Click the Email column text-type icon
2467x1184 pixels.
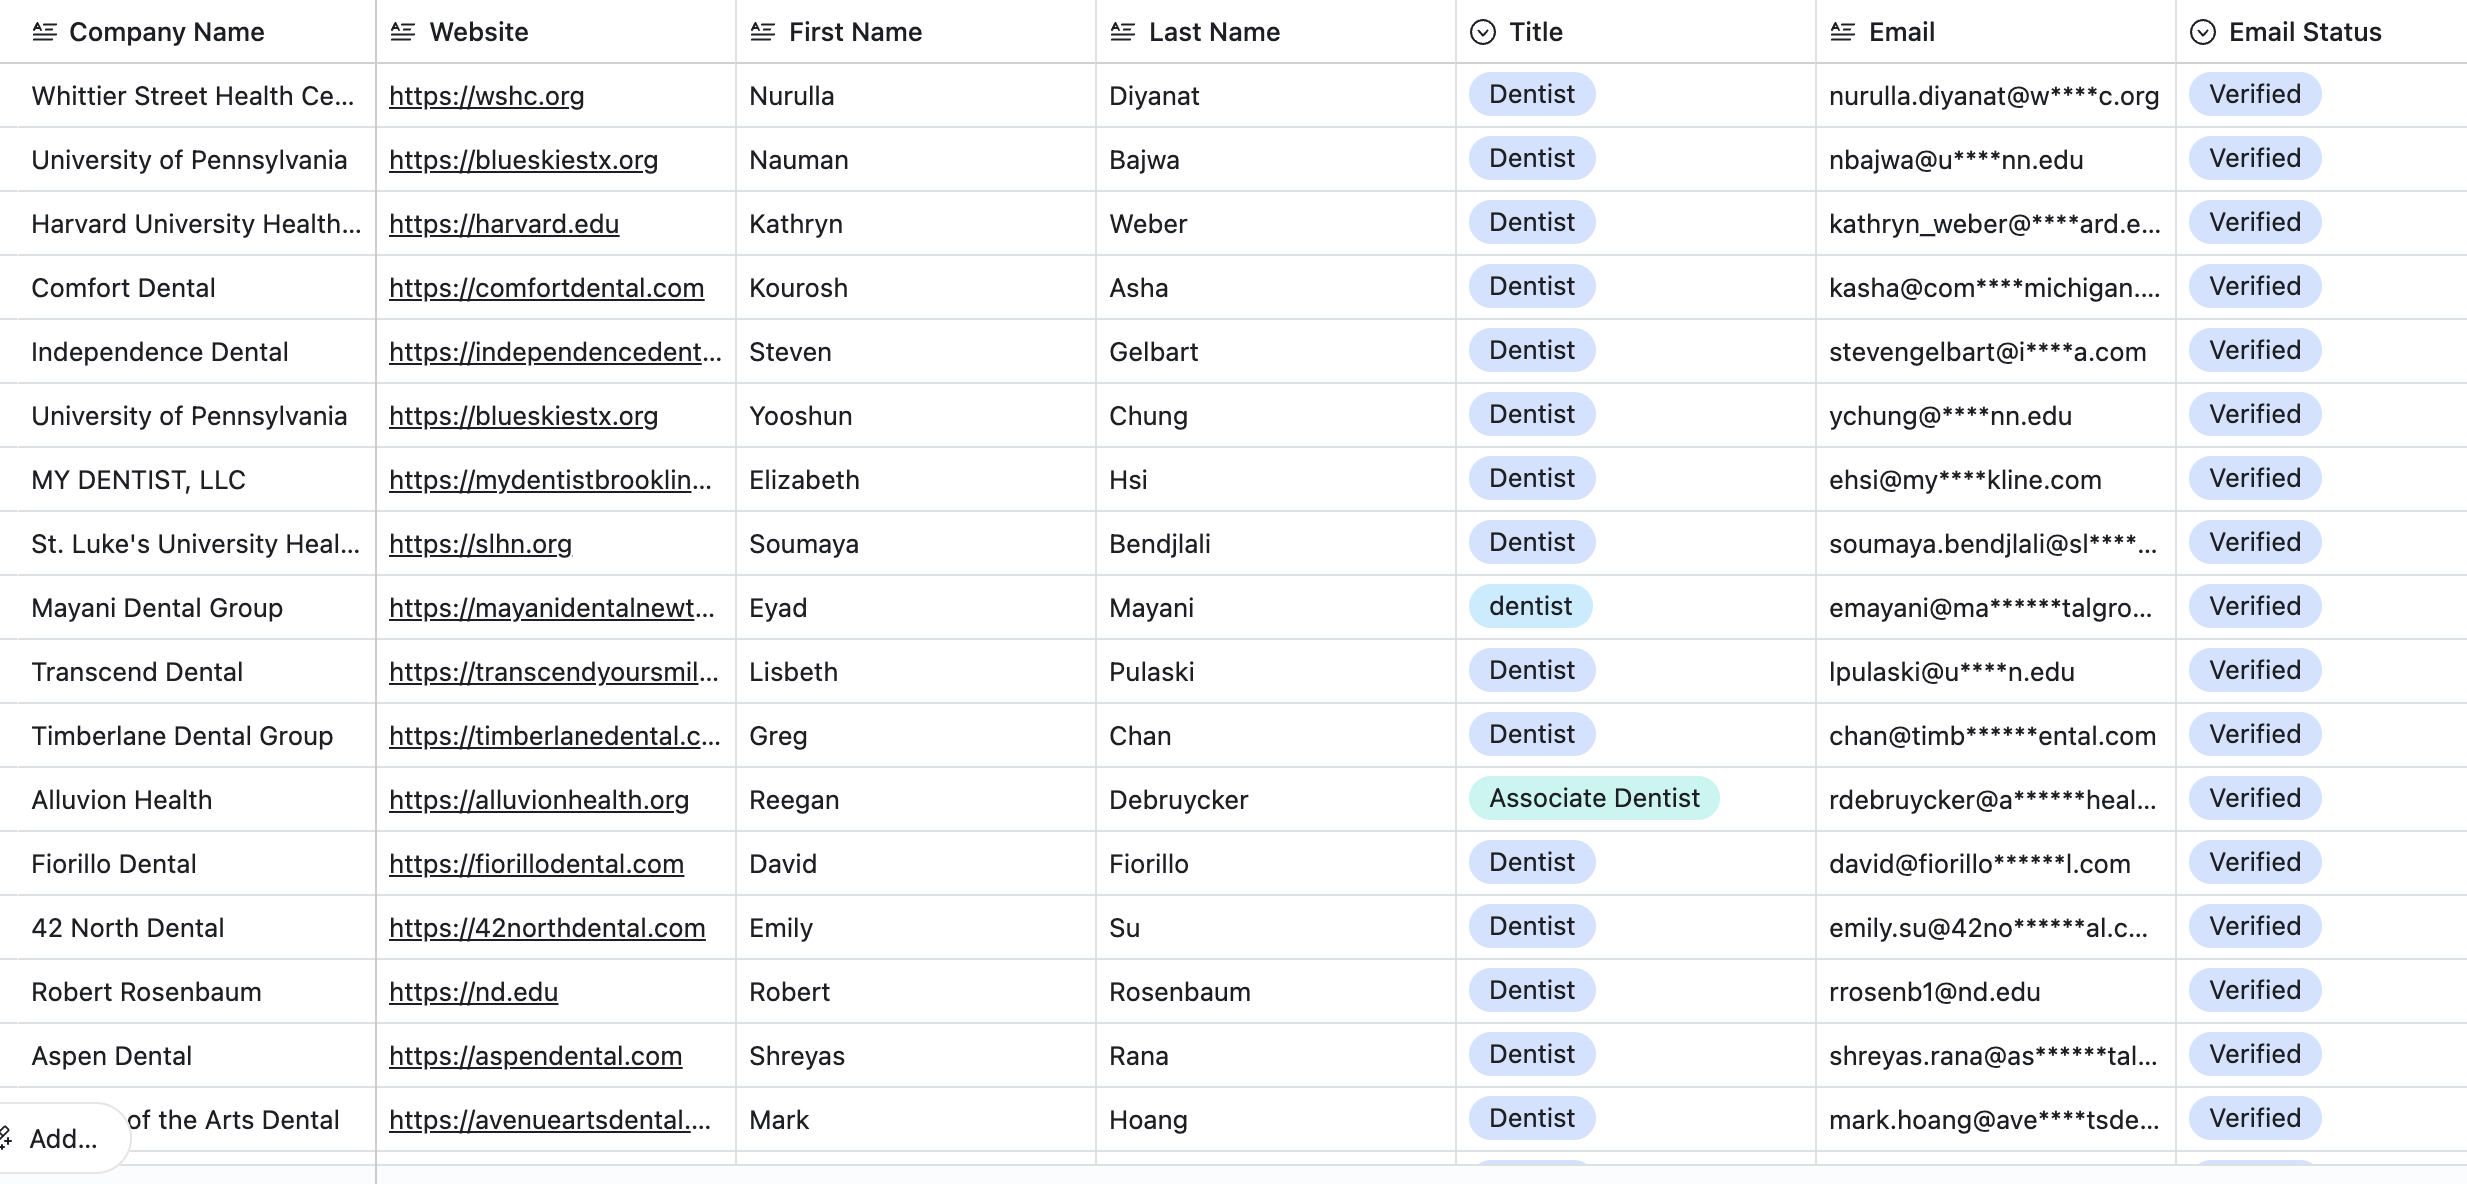tap(1842, 32)
